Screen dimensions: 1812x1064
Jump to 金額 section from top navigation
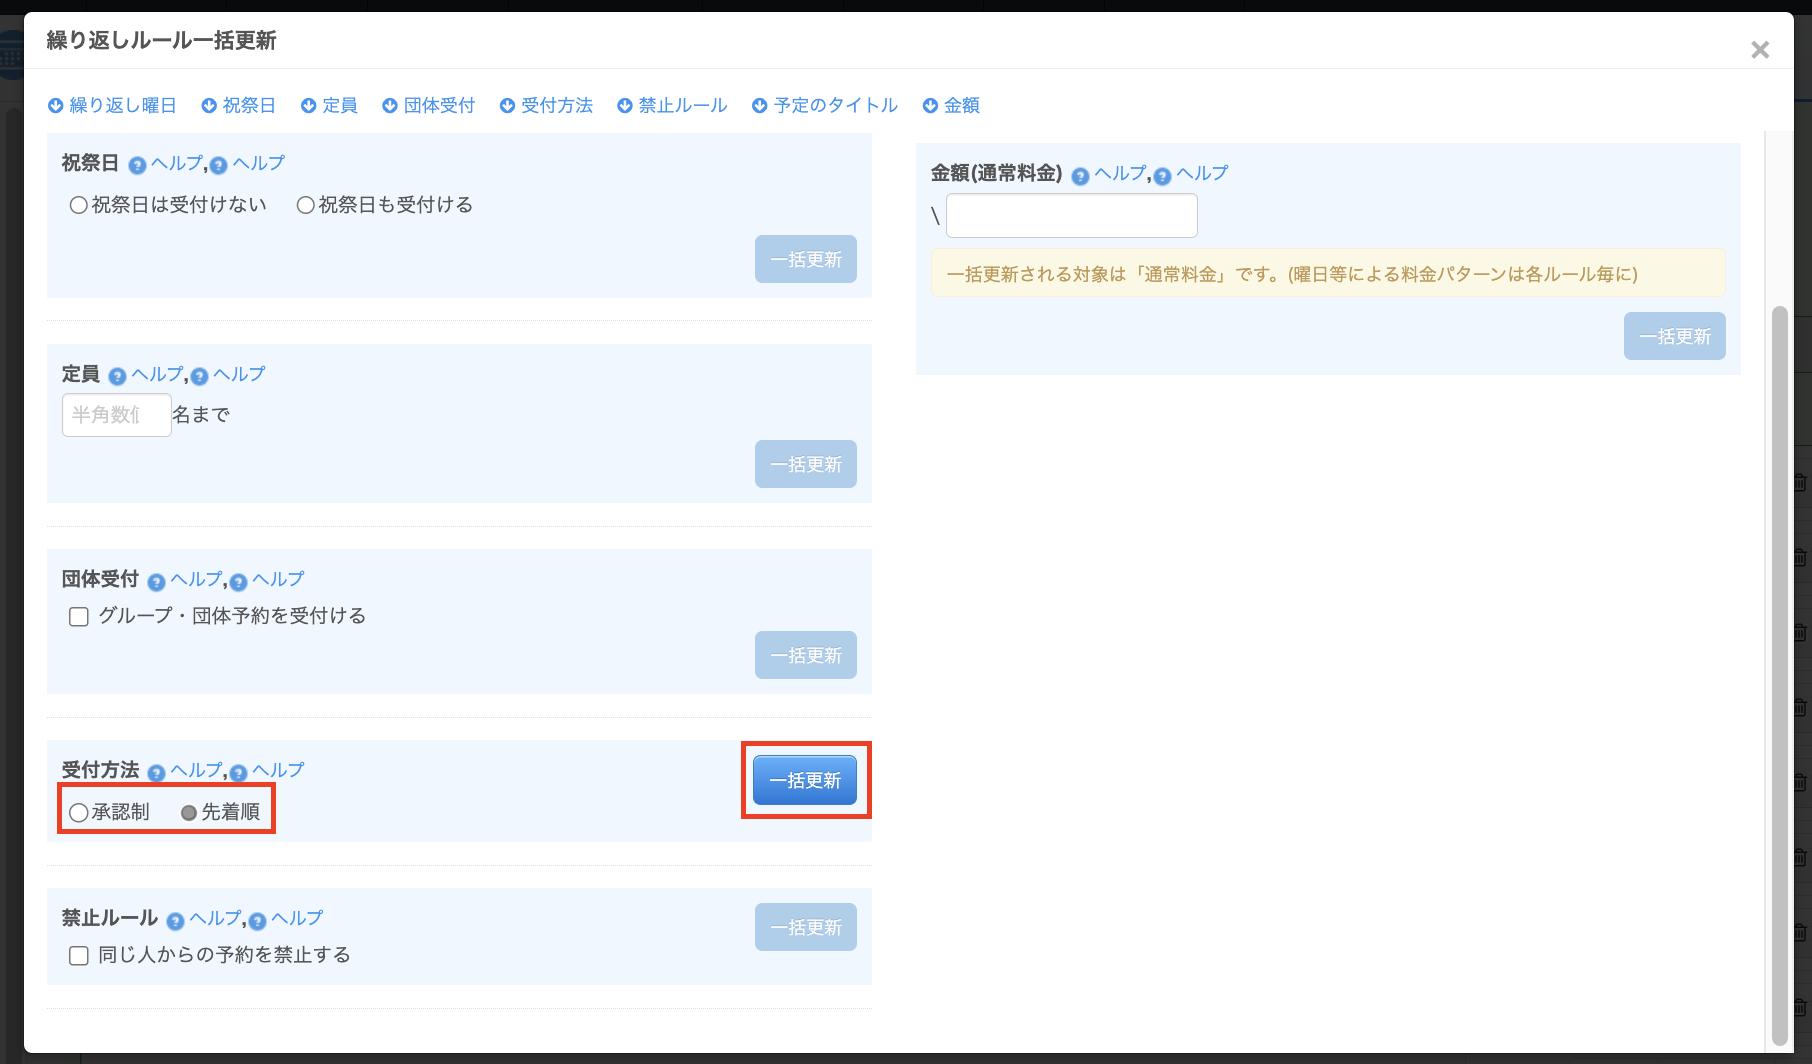[951, 105]
